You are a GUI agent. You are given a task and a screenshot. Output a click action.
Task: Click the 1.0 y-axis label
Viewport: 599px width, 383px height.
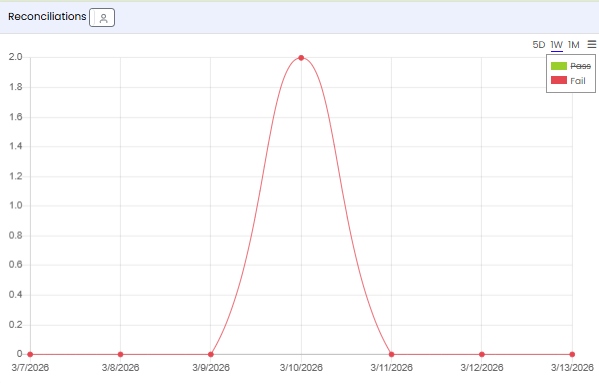coord(16,205)
